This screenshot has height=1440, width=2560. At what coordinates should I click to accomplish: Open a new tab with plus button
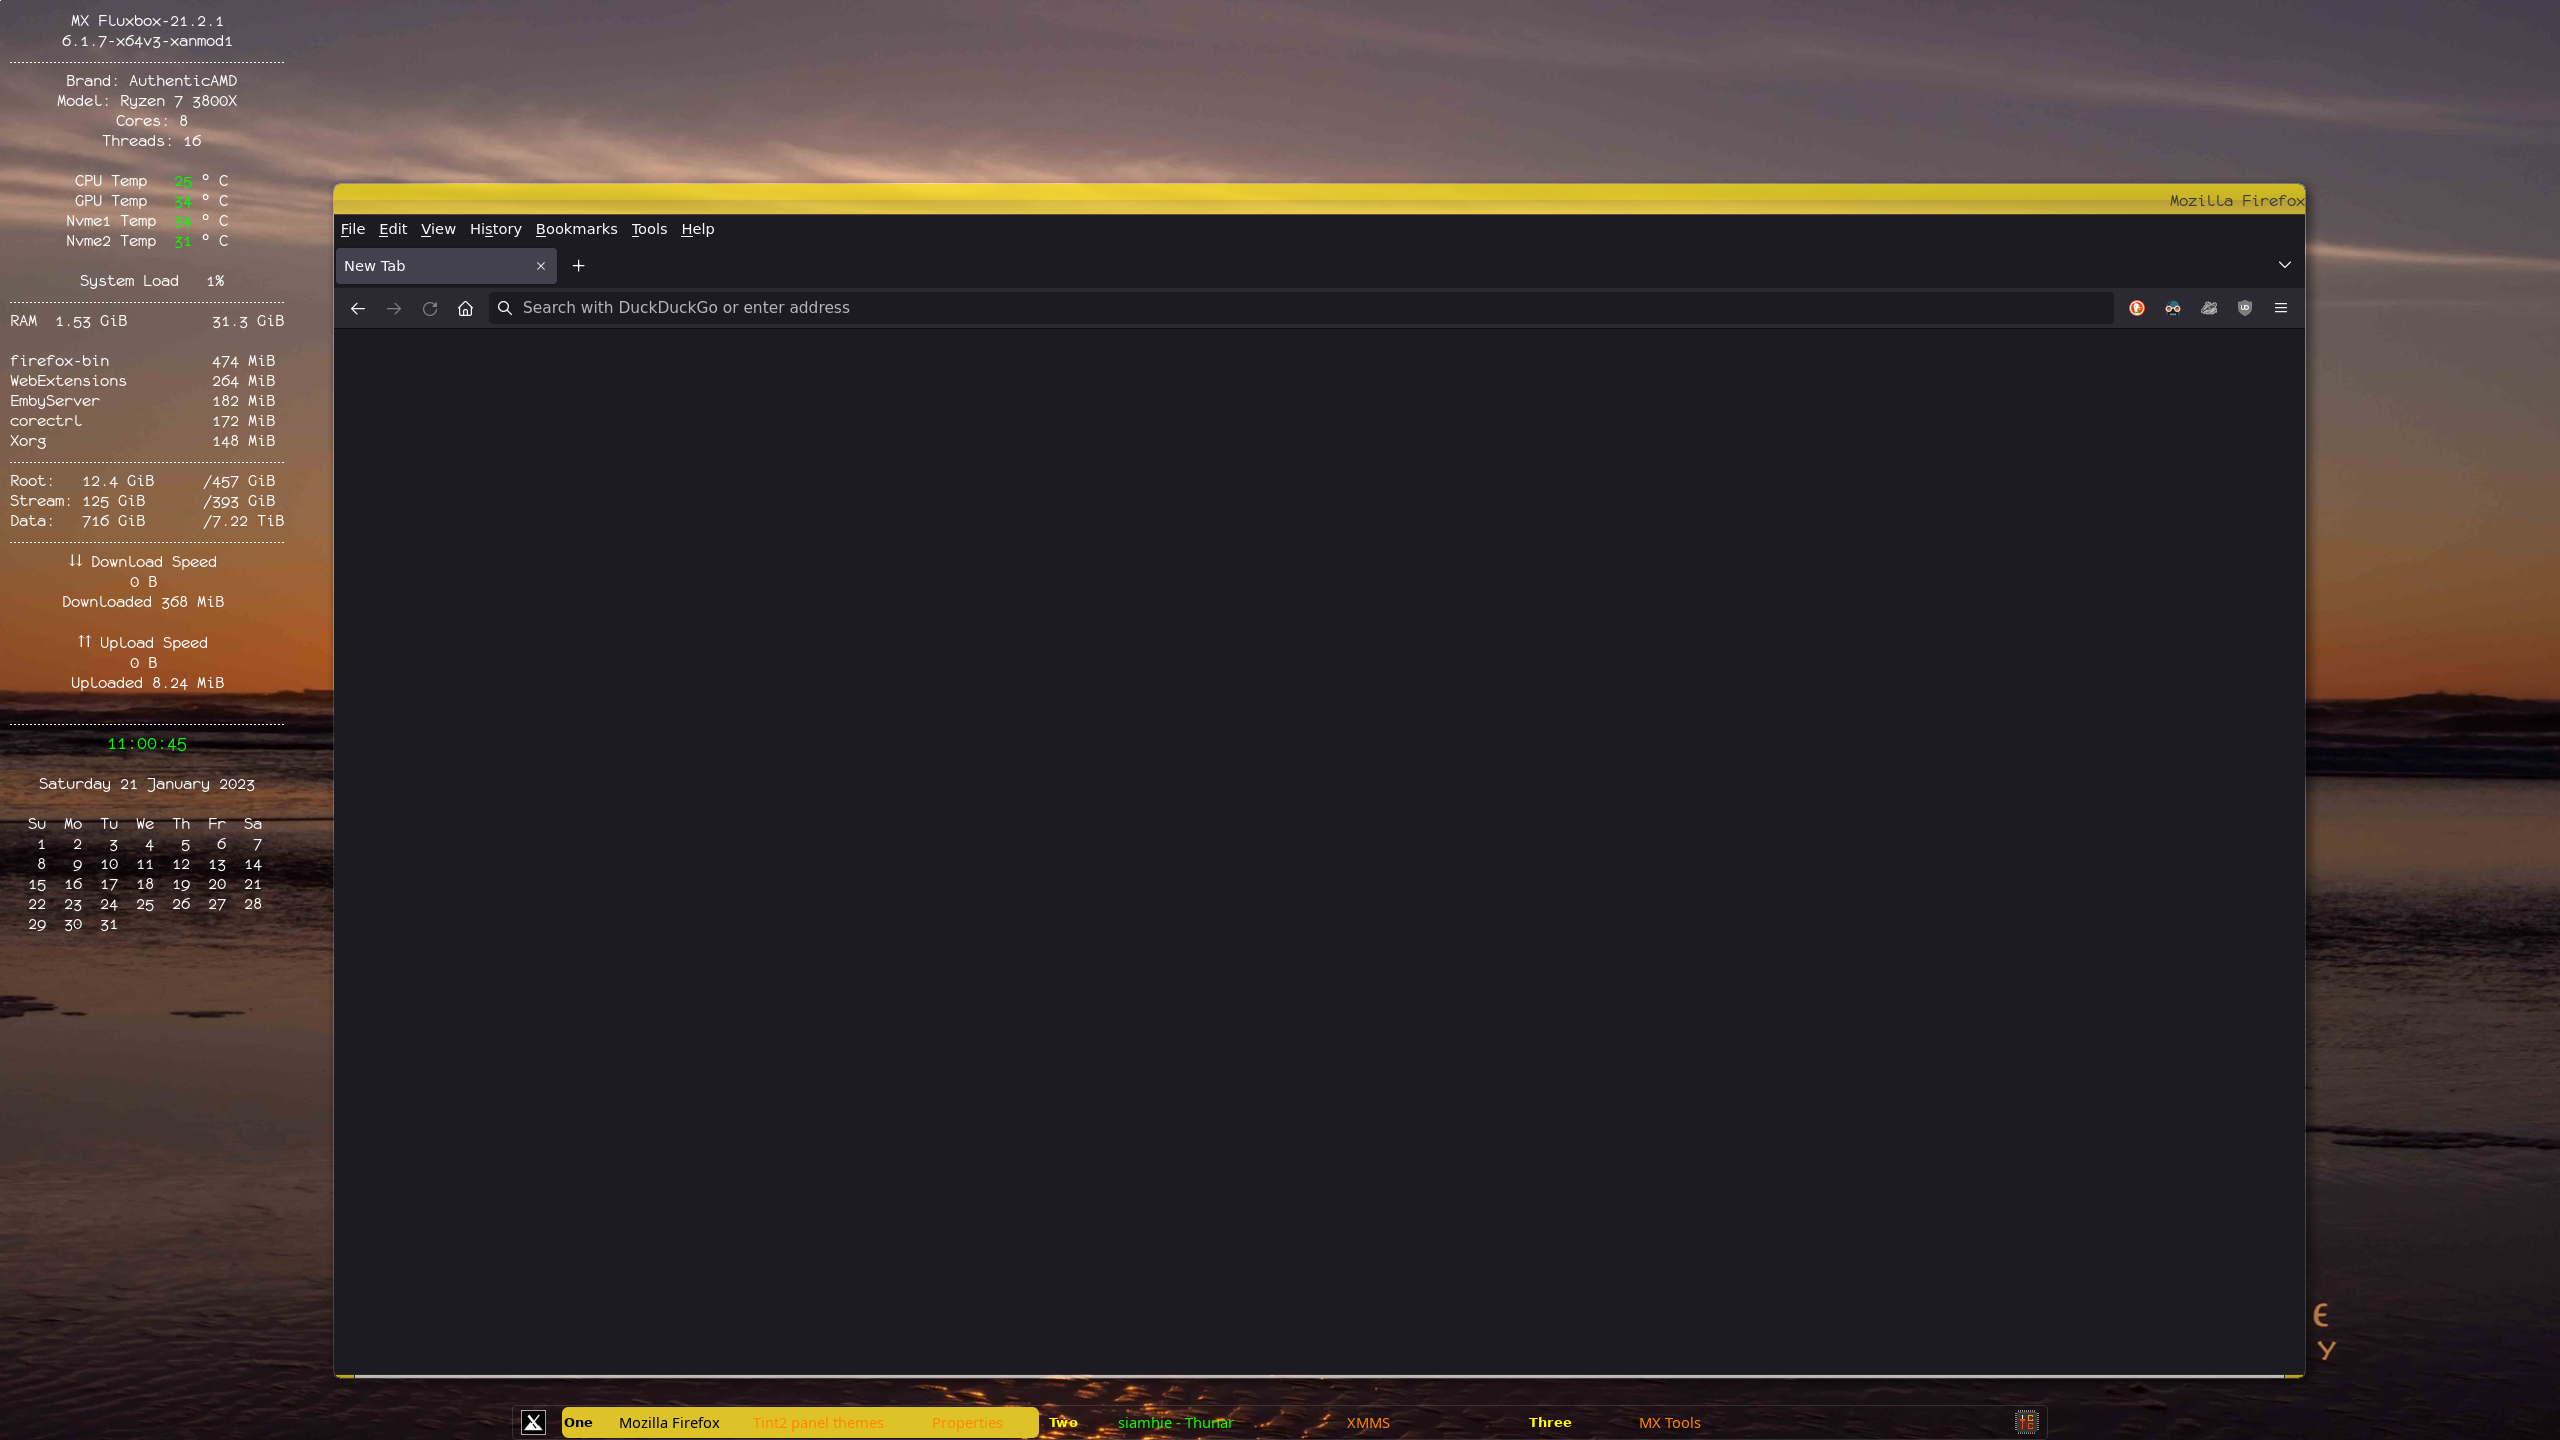(x=578, y=266)
